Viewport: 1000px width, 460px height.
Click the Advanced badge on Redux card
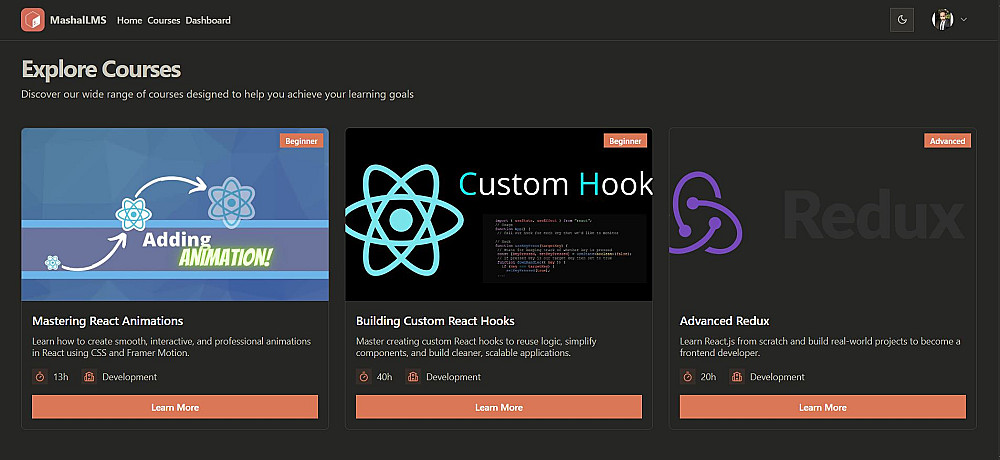(947, 141)
